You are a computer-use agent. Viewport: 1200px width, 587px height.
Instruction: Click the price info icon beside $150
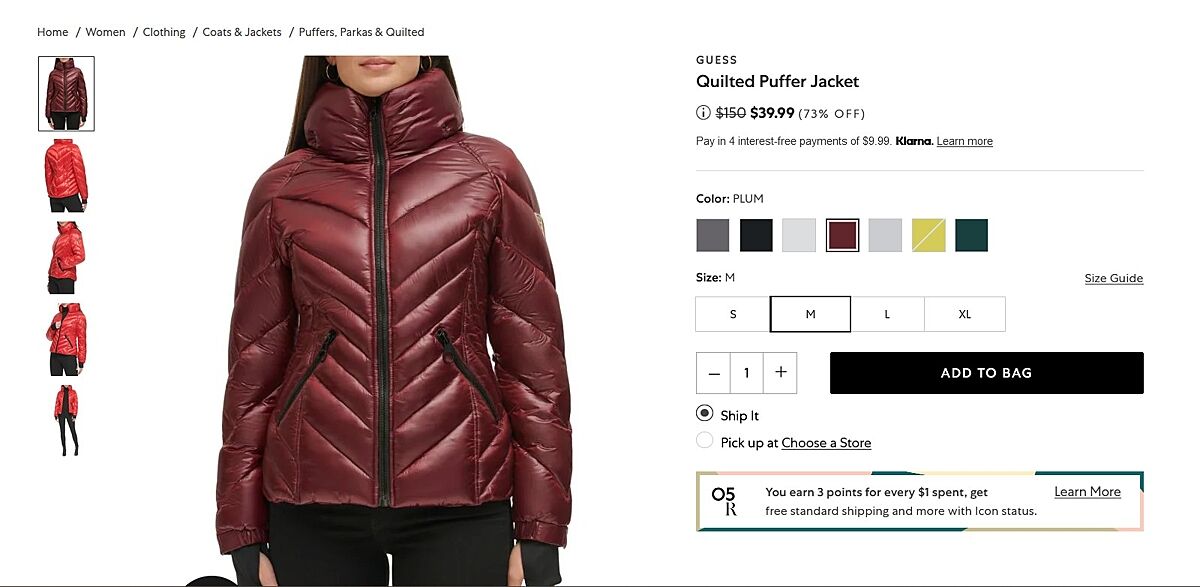coord(703,113)
